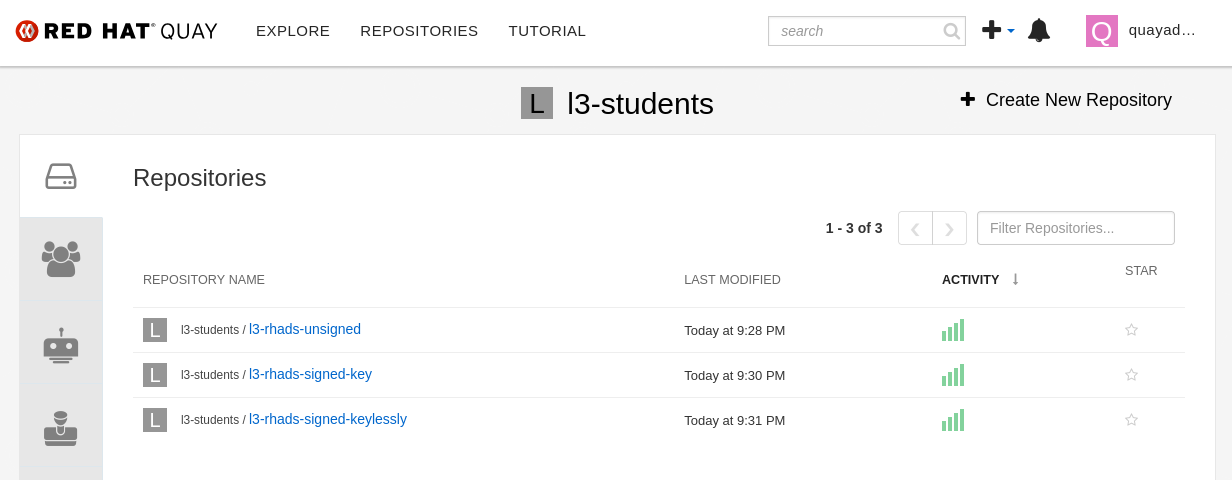
Task: Sort repositories by Activity column
Action: (970, 280)
